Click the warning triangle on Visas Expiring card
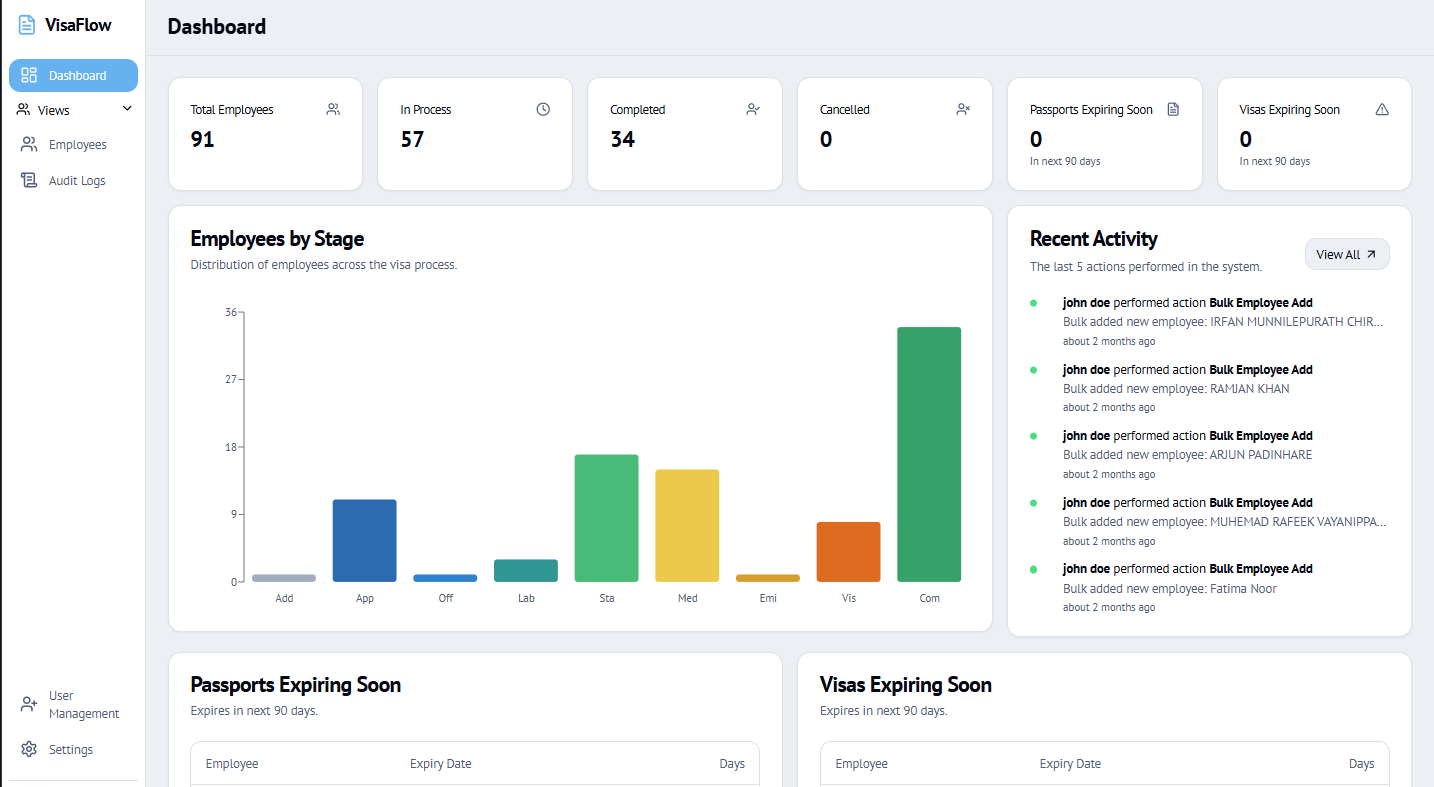The width and height of the screenshot is (1434, 787). coord(1382,109)
